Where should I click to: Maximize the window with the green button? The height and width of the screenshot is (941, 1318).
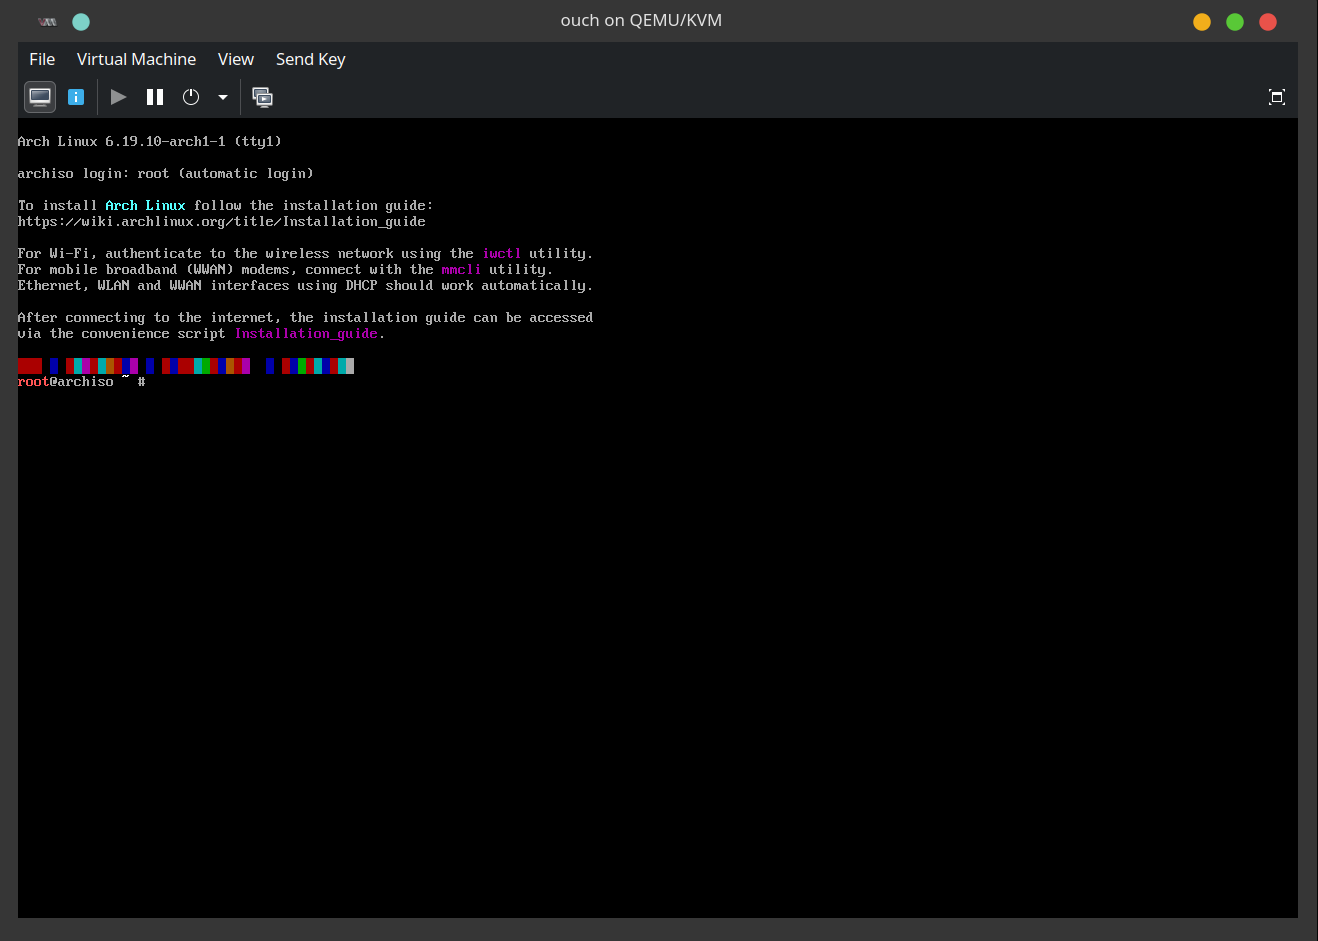pyautogui.click(x=1235, y=22)
